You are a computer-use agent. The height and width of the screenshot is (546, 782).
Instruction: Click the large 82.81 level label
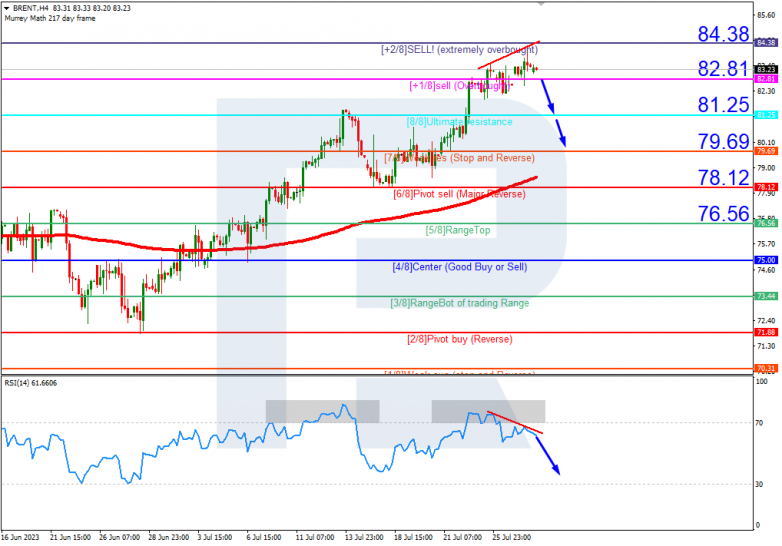(723, 69)
